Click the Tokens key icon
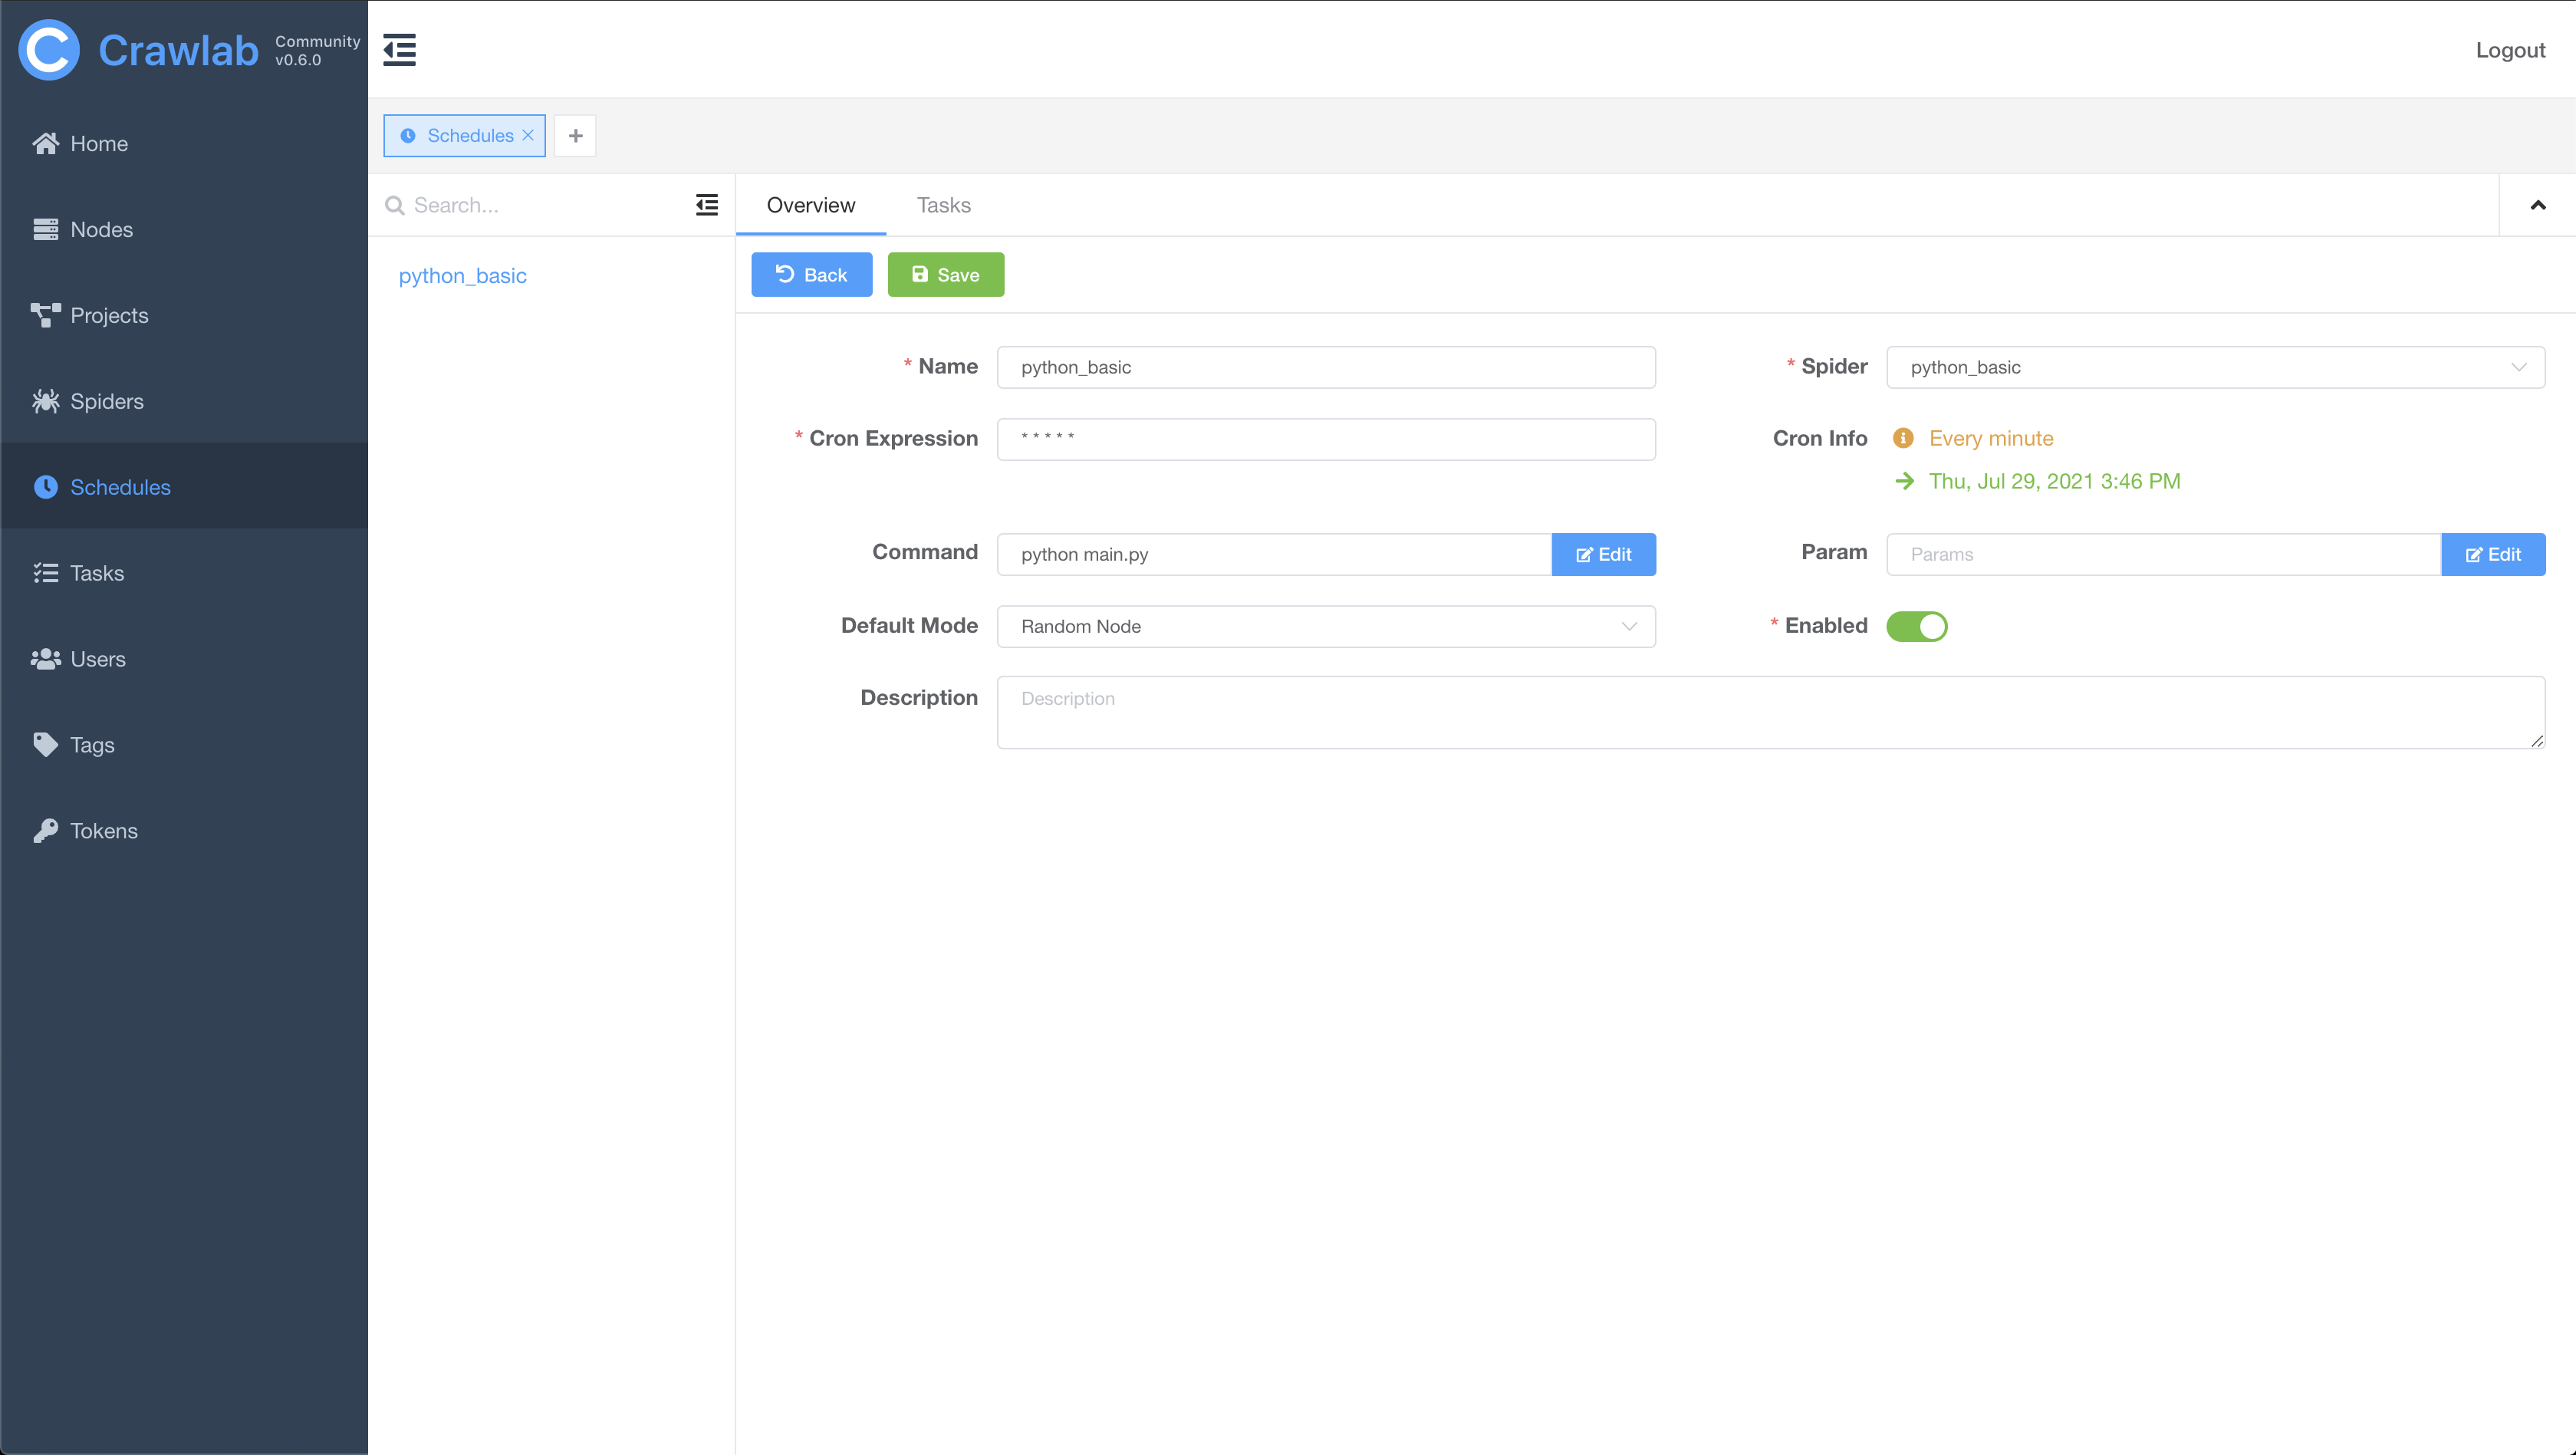 pos(45,831)
